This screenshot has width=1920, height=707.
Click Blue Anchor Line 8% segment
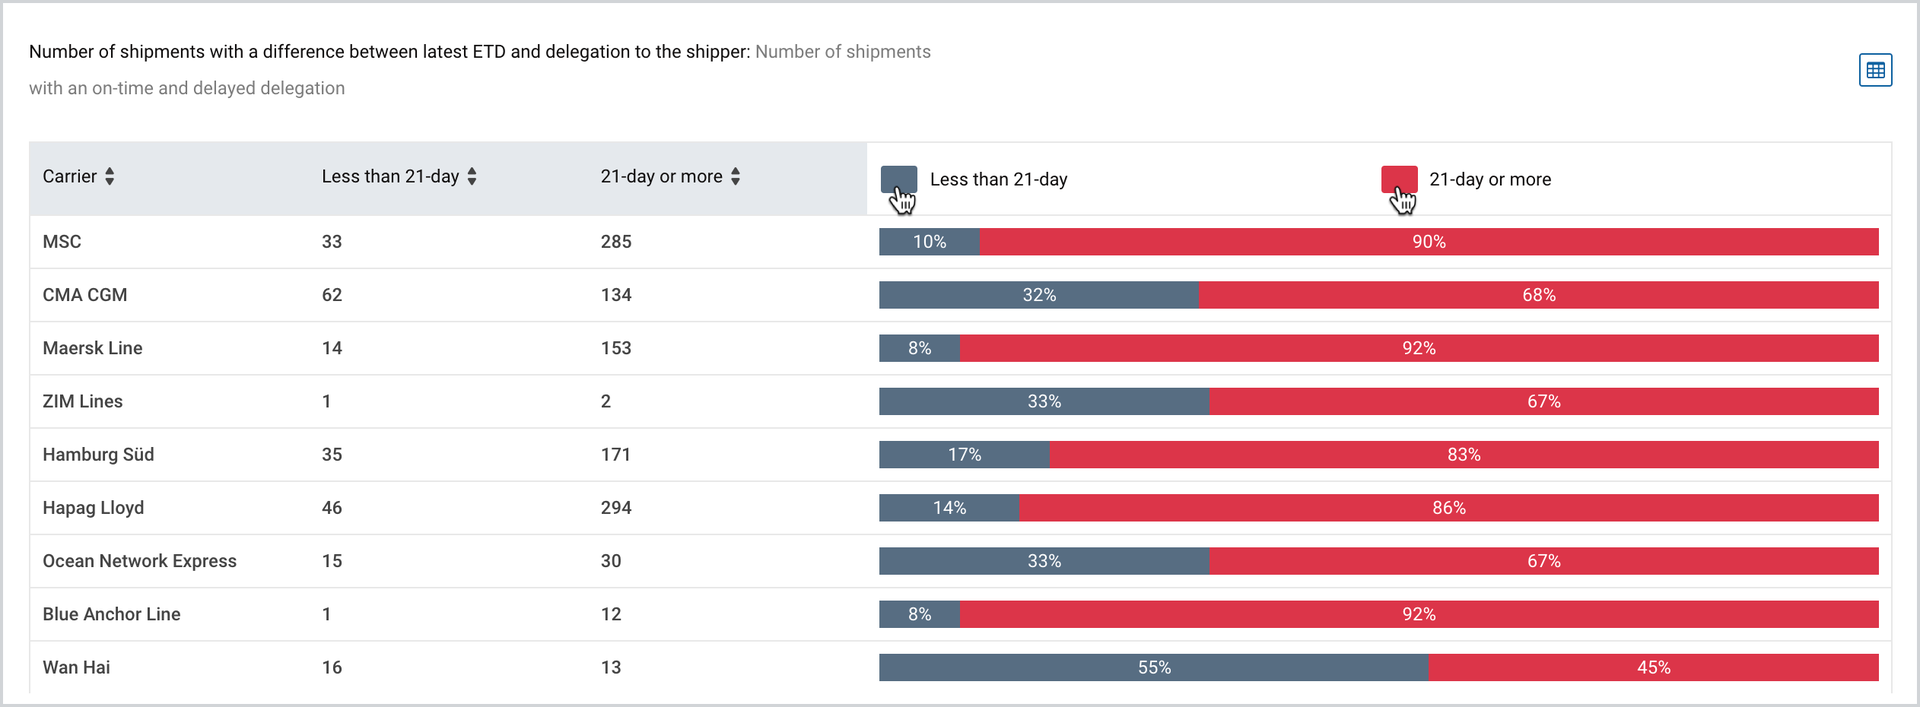919,615
